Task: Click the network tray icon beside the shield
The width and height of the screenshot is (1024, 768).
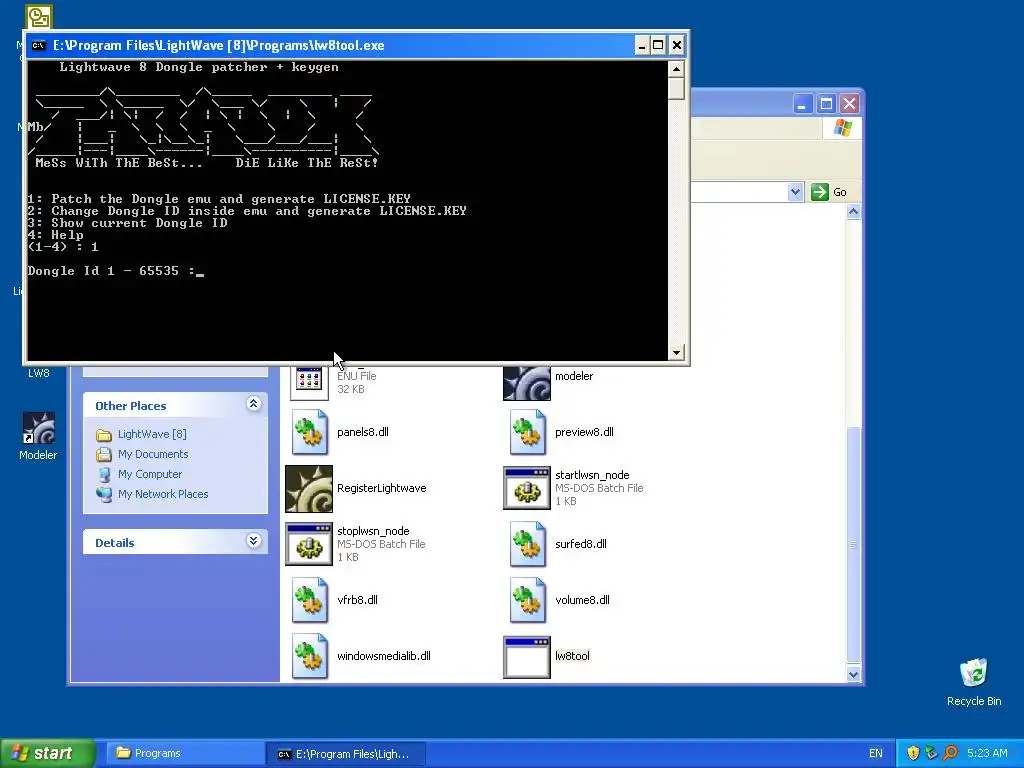Action: click(931, 753)
